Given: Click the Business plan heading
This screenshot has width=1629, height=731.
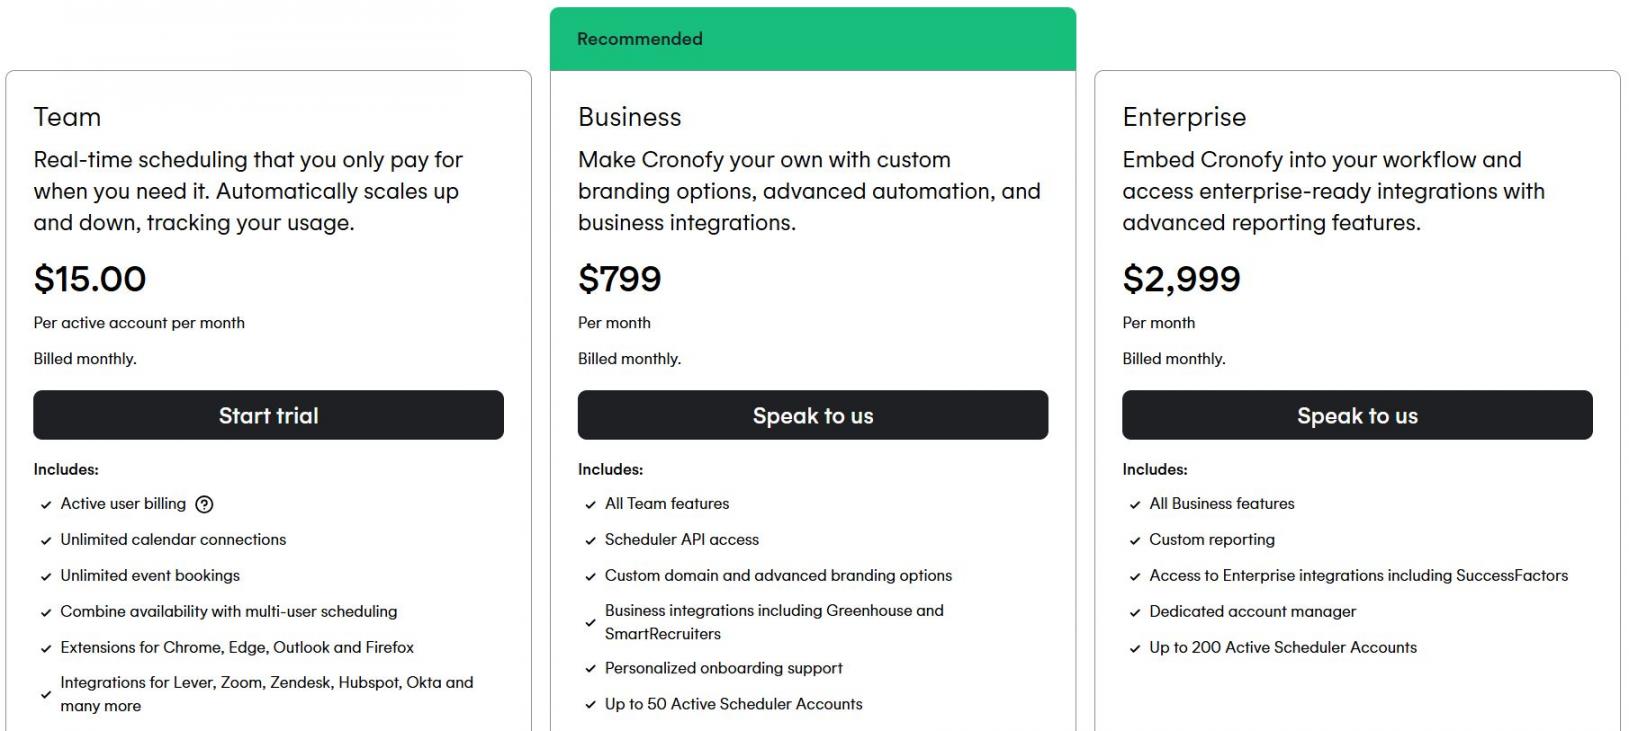Looking at the screenshot, I should click(629, 117).
